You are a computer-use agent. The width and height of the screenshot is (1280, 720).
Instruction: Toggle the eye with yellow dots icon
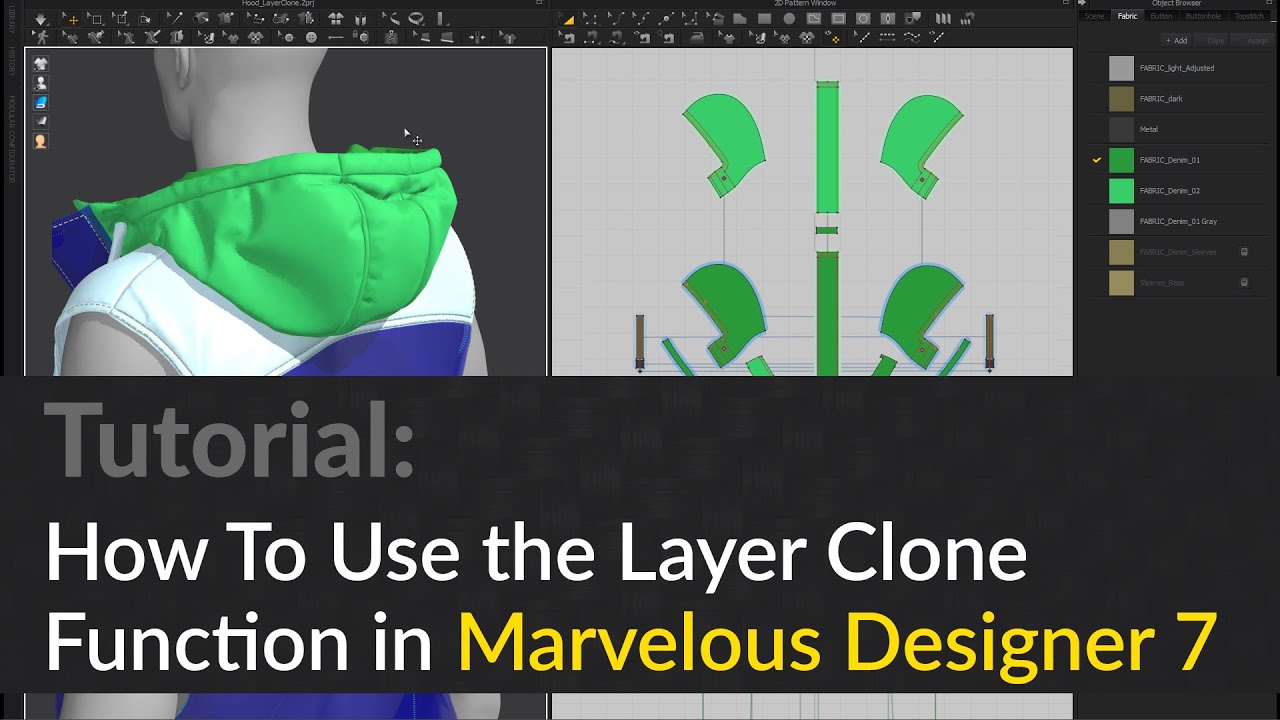click(x=834, y=38)
